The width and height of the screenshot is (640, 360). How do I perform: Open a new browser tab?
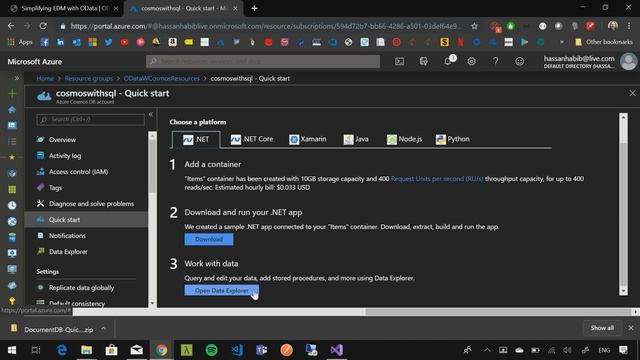tap(254, 8)
